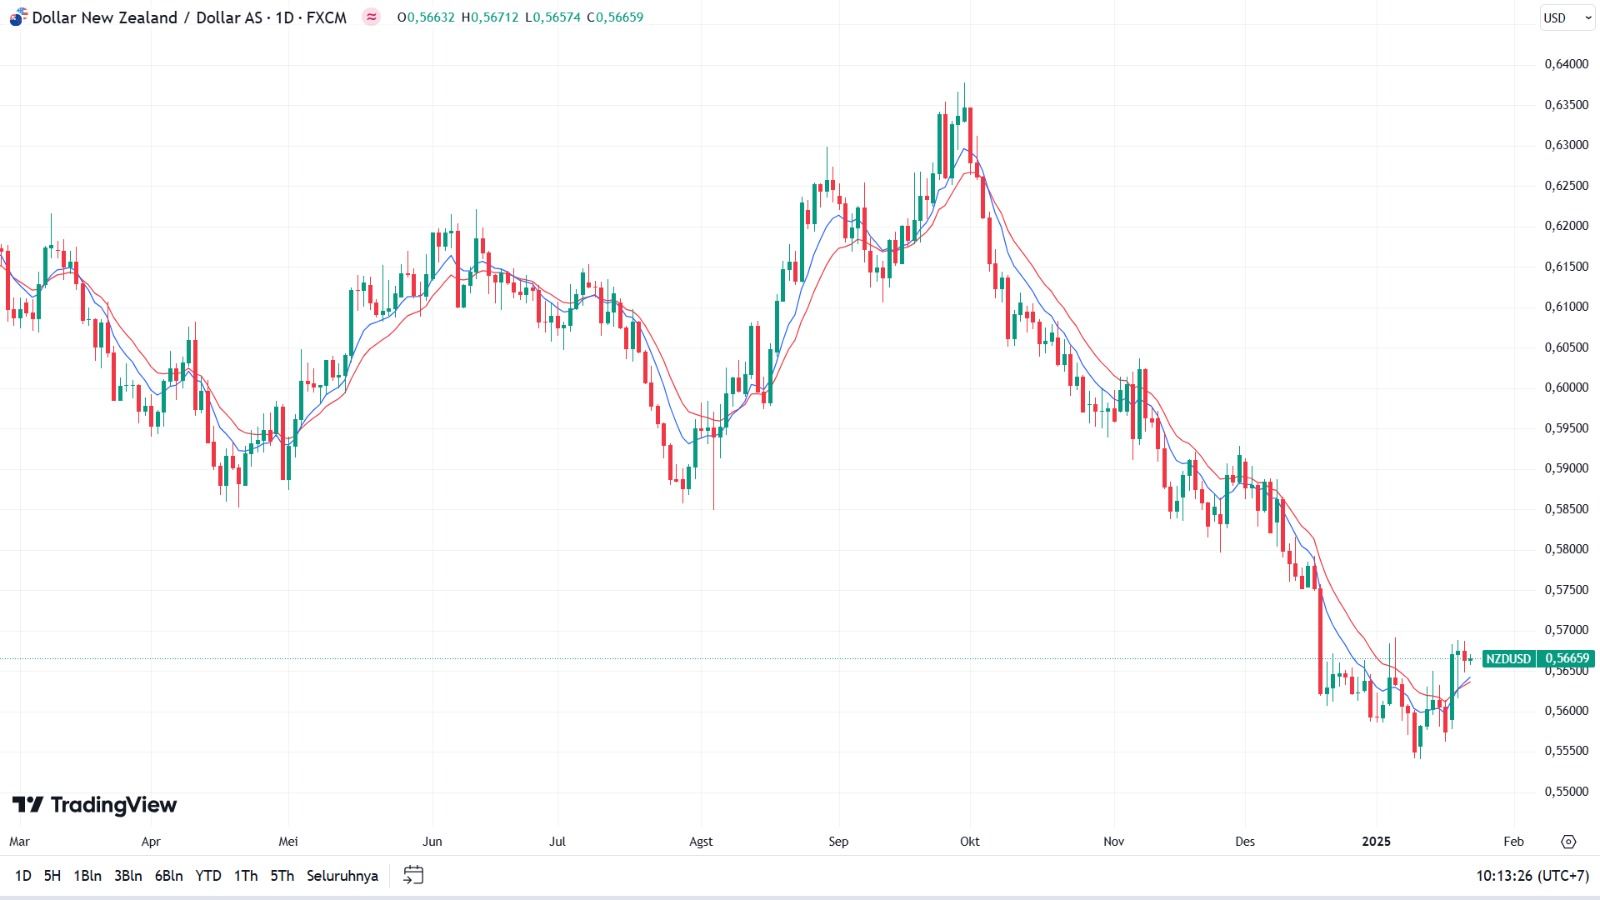Click the Des label on time axis
Viewport: 1600px width, 900px height.
1245,842
